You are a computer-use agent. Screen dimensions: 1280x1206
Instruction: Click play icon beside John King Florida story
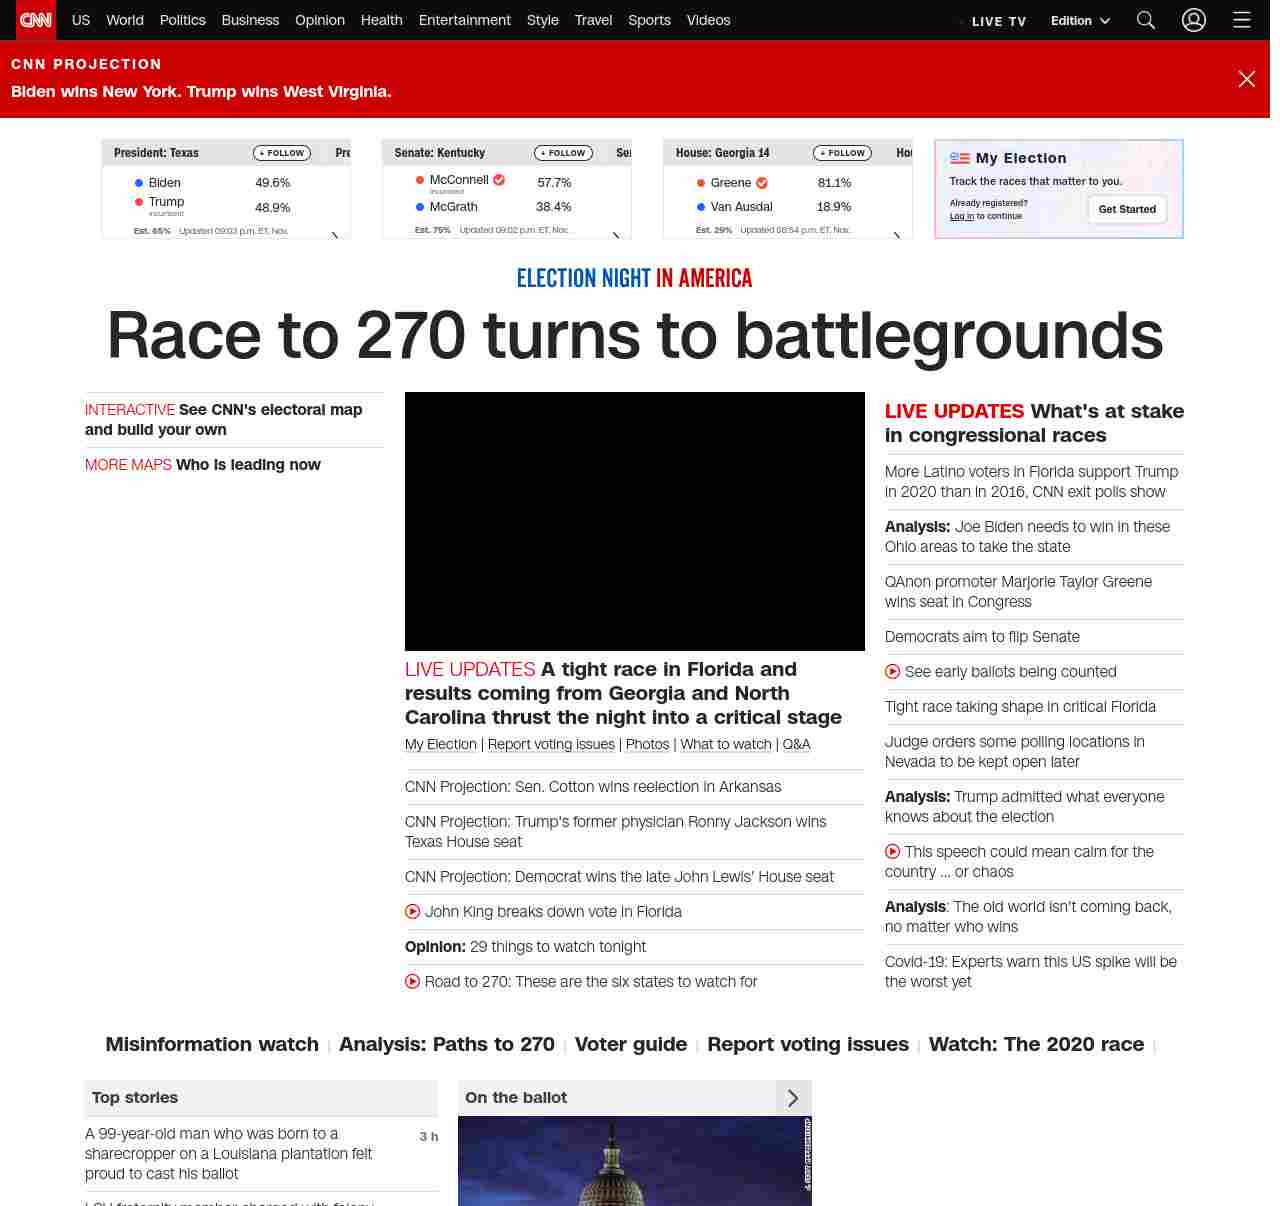412,912
